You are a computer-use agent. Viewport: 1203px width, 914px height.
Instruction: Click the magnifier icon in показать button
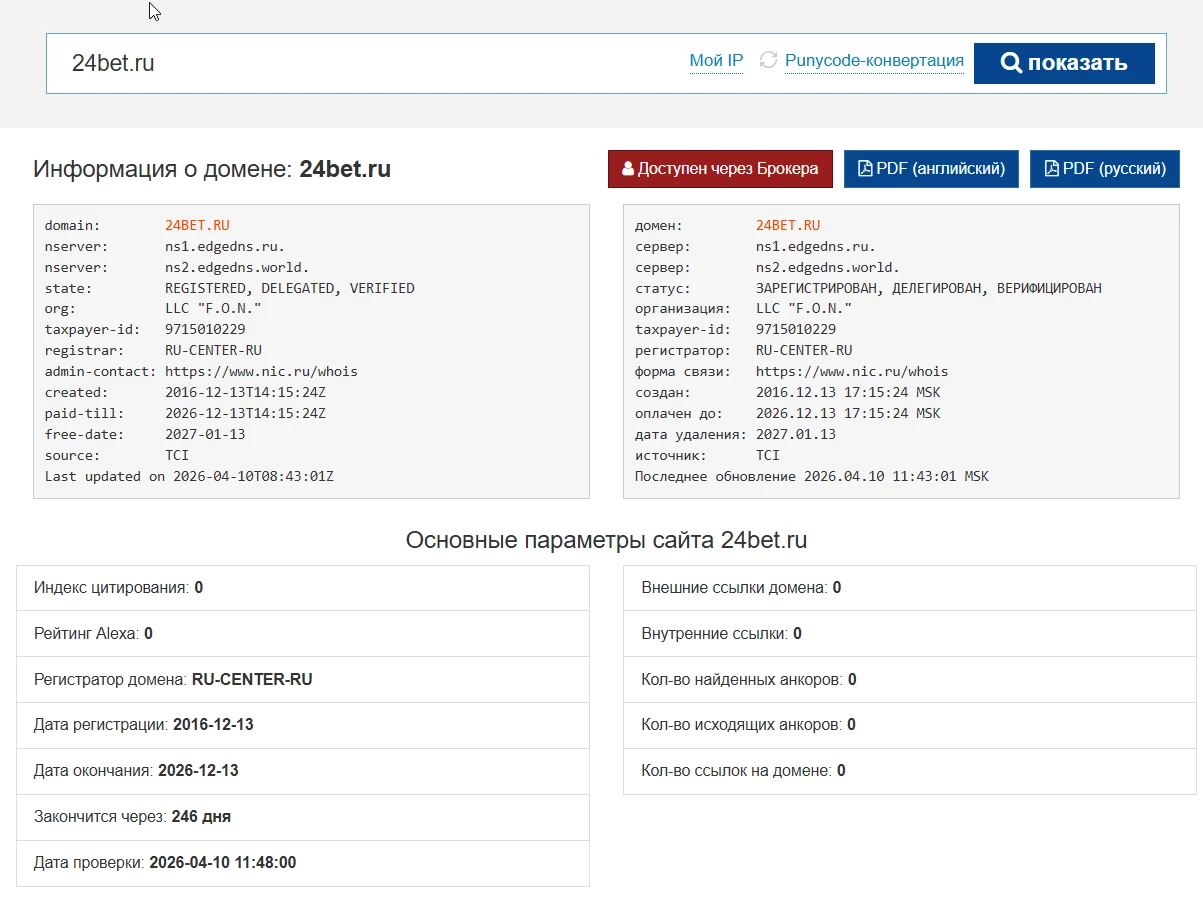1013,62
